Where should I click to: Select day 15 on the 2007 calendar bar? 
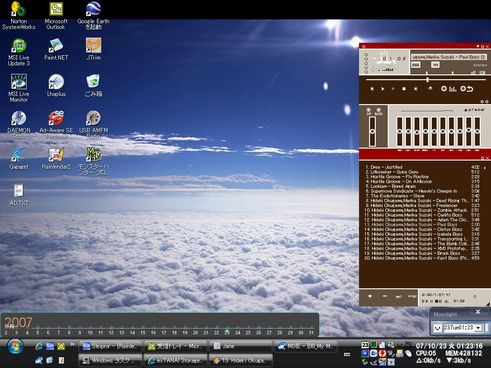click(x=143, y=332)
